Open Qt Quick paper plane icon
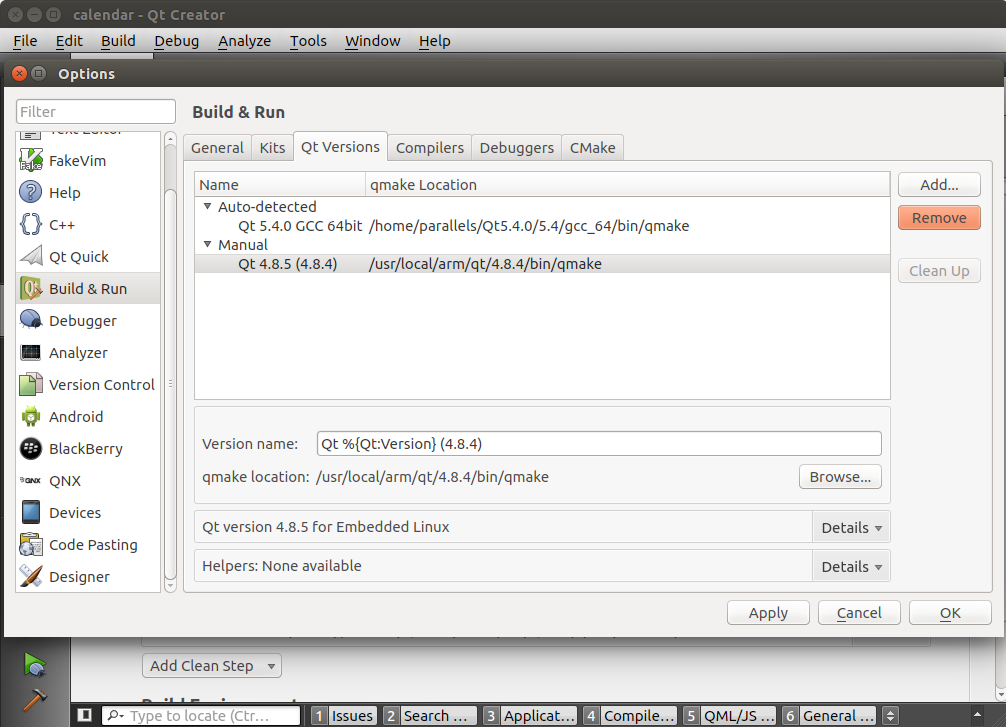 (31, 257)
